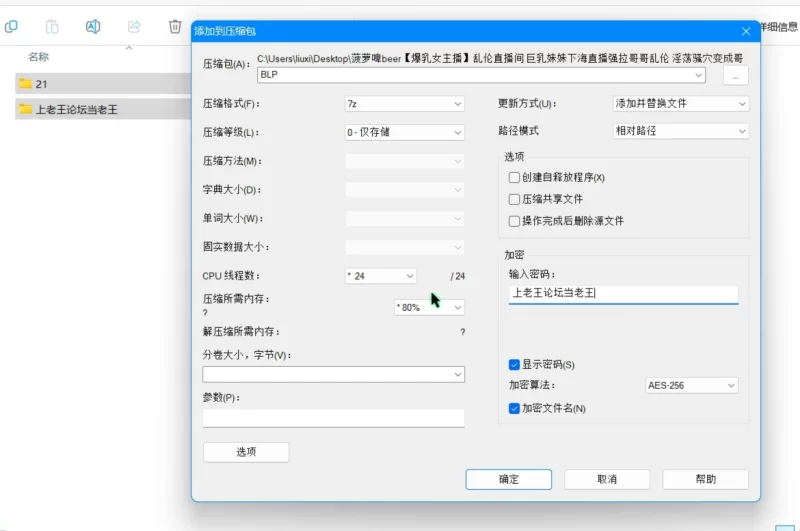Image resolution: width=800 pixels, height=531 pixels.
Task: Click the disabled 固实数据大小 dropdown
Action: 405,247
